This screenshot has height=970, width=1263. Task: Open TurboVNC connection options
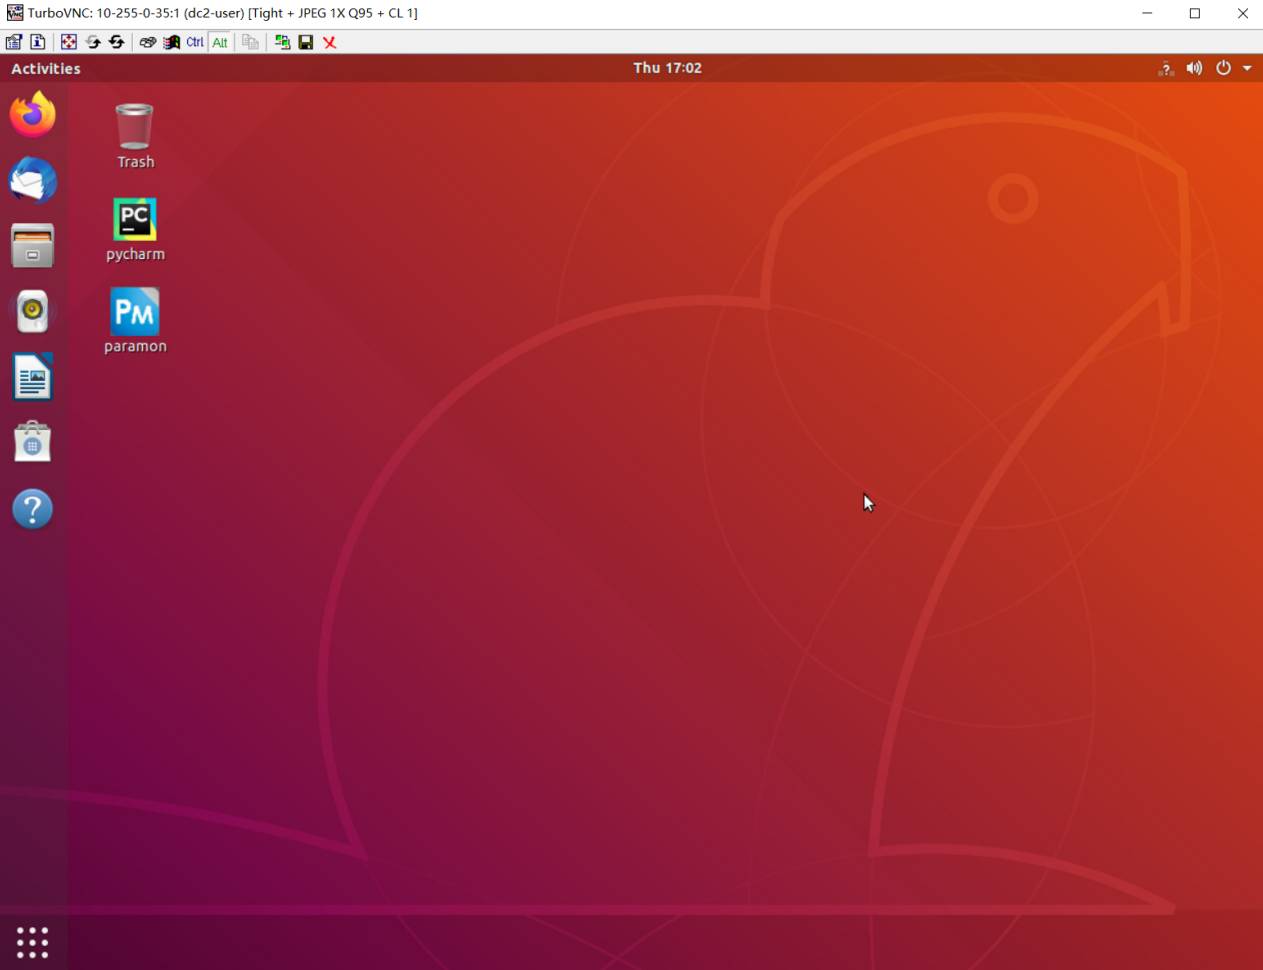pyautogui.click(x=14, y=42)
